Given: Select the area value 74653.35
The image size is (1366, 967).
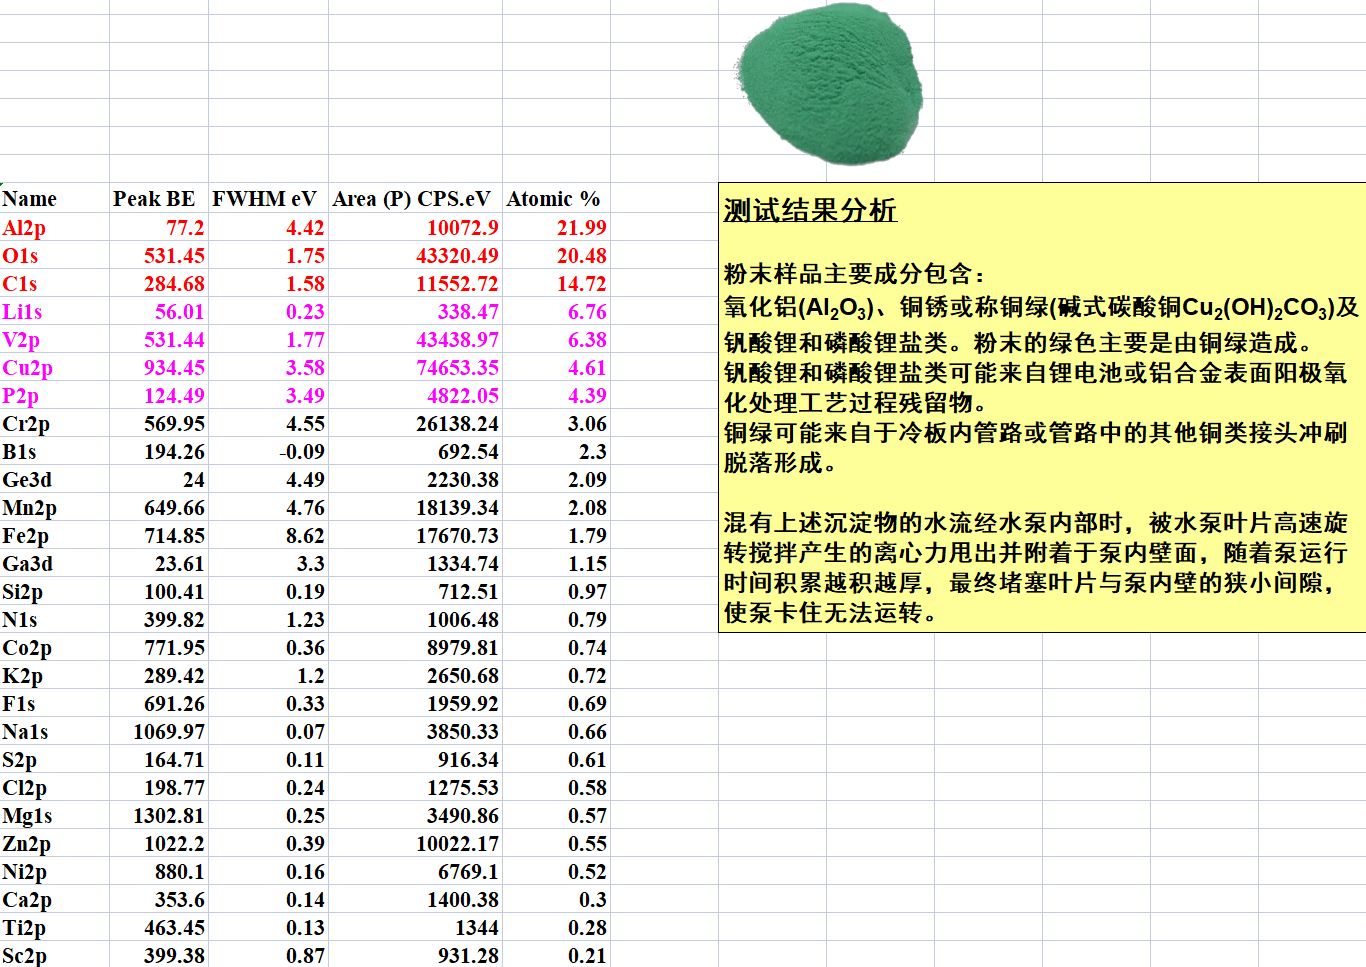Looking at the screenshot, I should tap(457, 368).
